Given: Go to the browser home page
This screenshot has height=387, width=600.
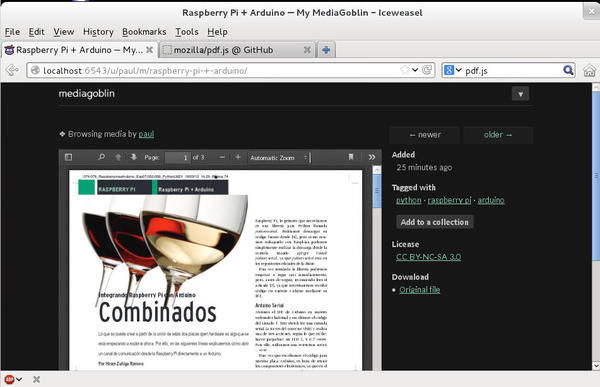Looking at the screenshot, I should 589,70.
